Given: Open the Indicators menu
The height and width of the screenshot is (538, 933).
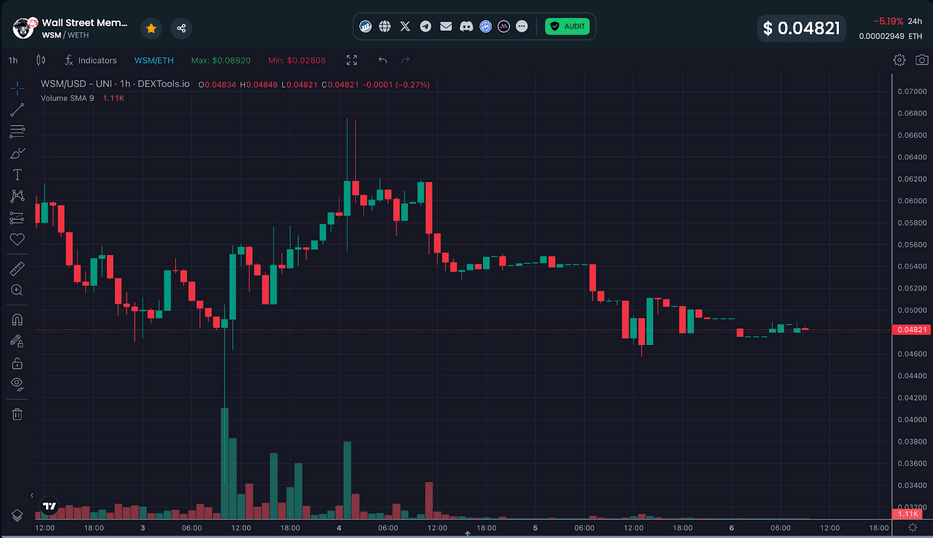Looking at the screenshot, I should coord(90,60).
